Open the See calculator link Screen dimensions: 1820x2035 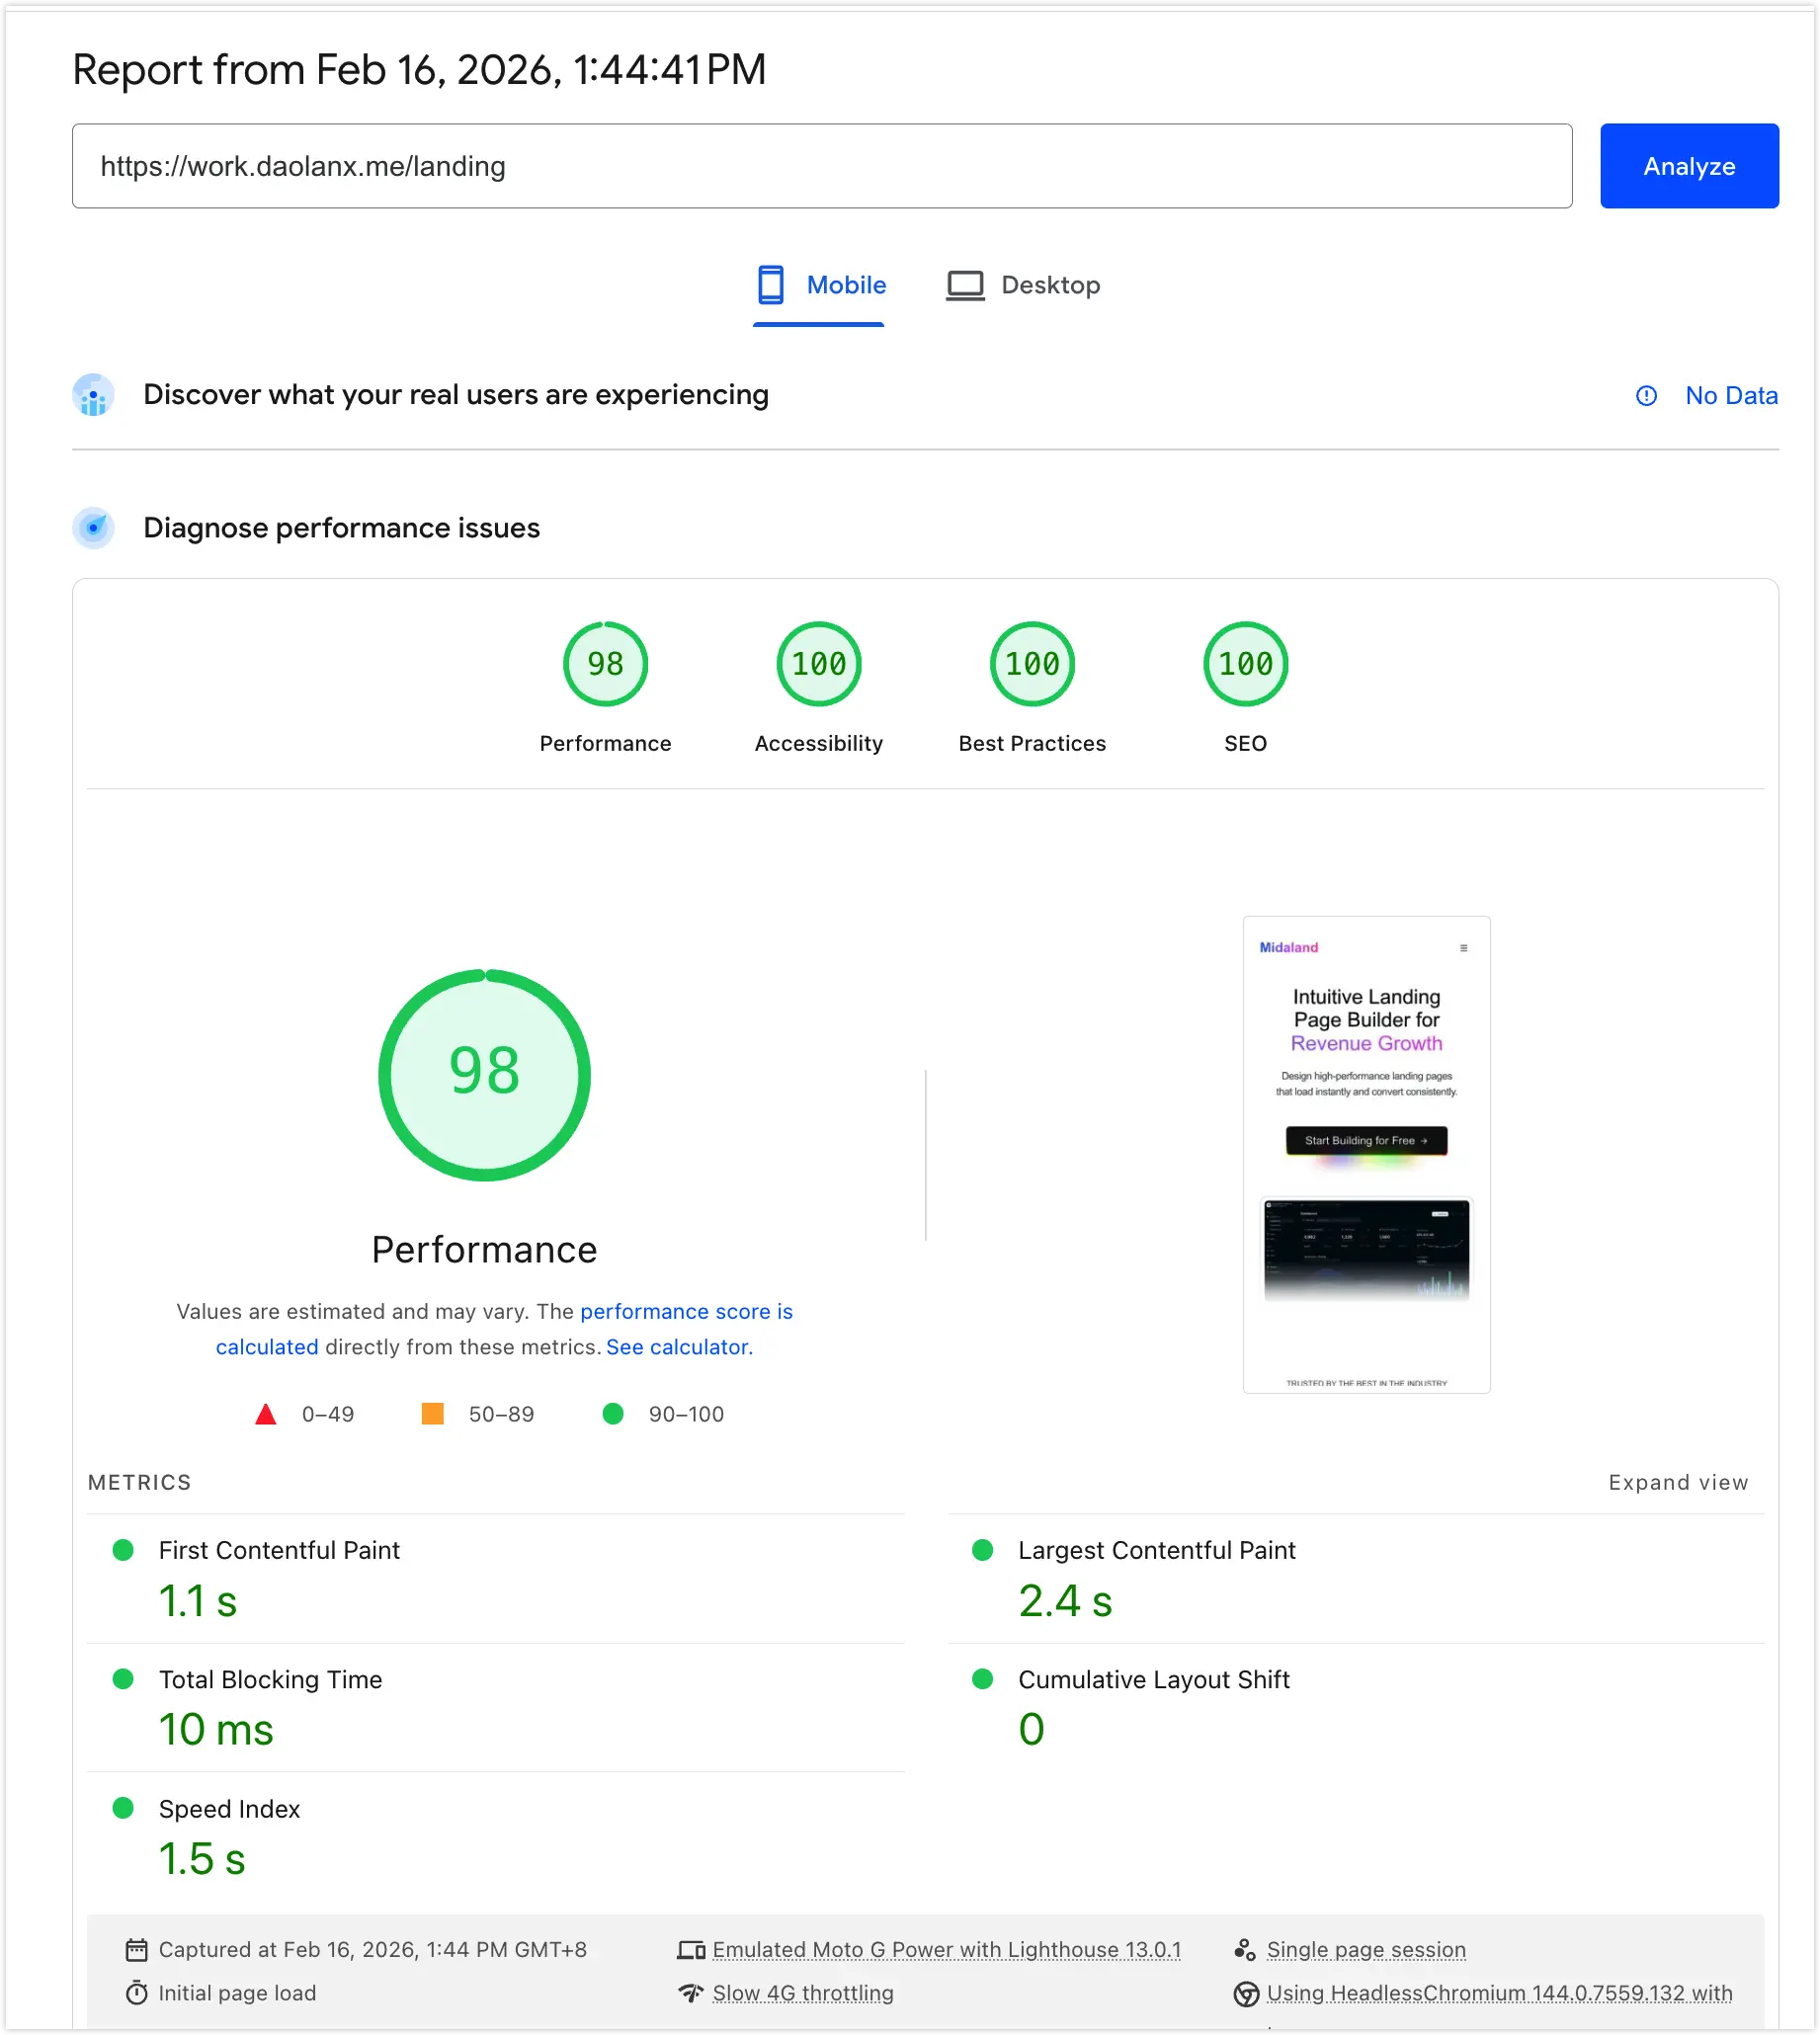[x=679, y=1347]
